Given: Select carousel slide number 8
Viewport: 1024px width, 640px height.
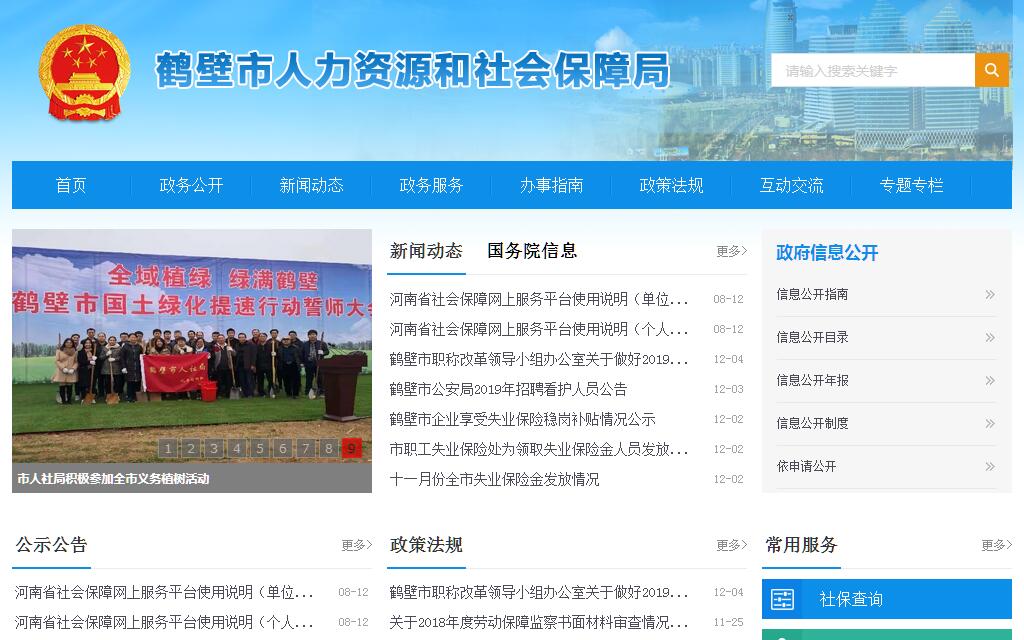Looking at the screenshot, I should point(328,448).
